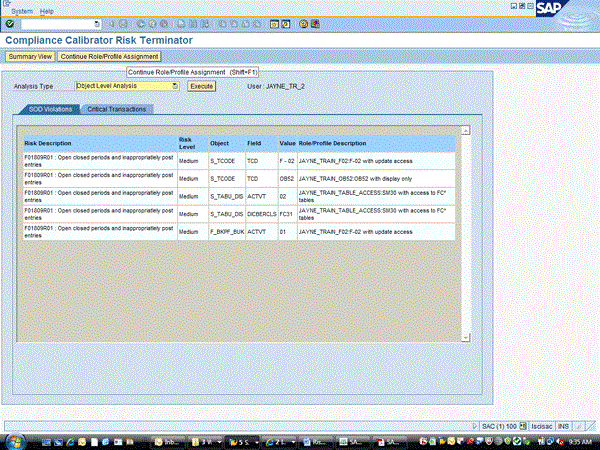Image resolution: width=600 pixels, height=450 pixels.
Task: Open the System menu
Action: [x=22, y=10]
